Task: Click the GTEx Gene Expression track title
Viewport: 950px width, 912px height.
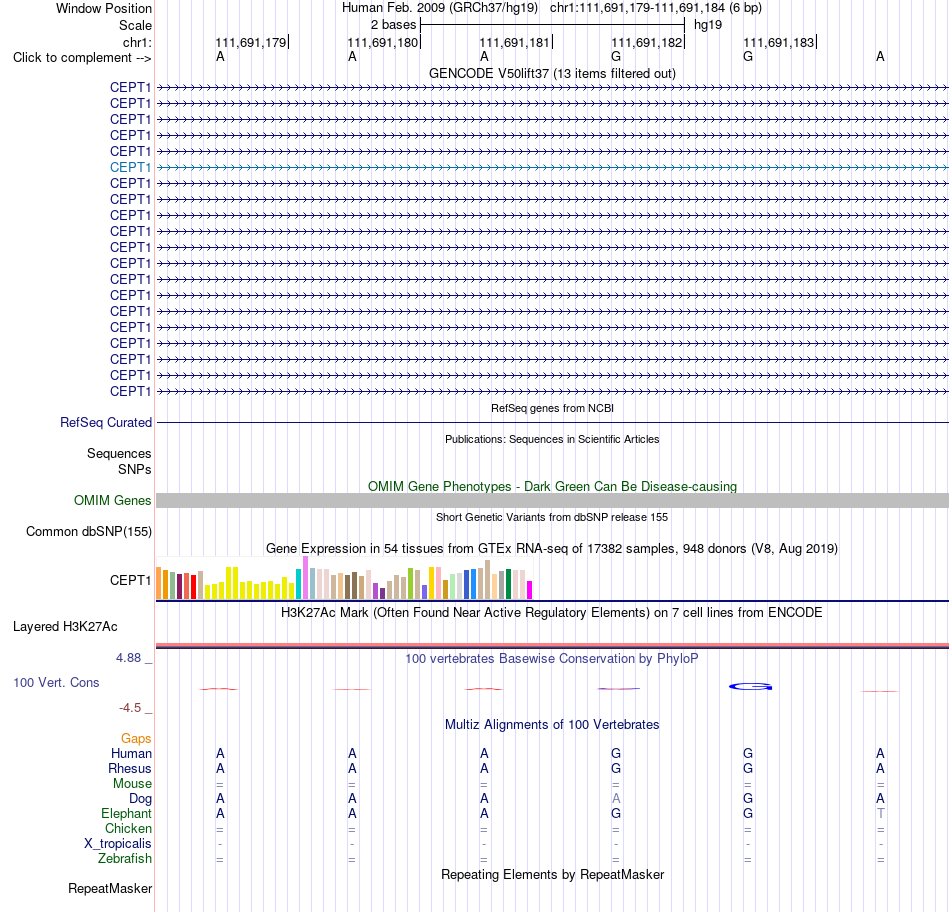Action: 552,548
